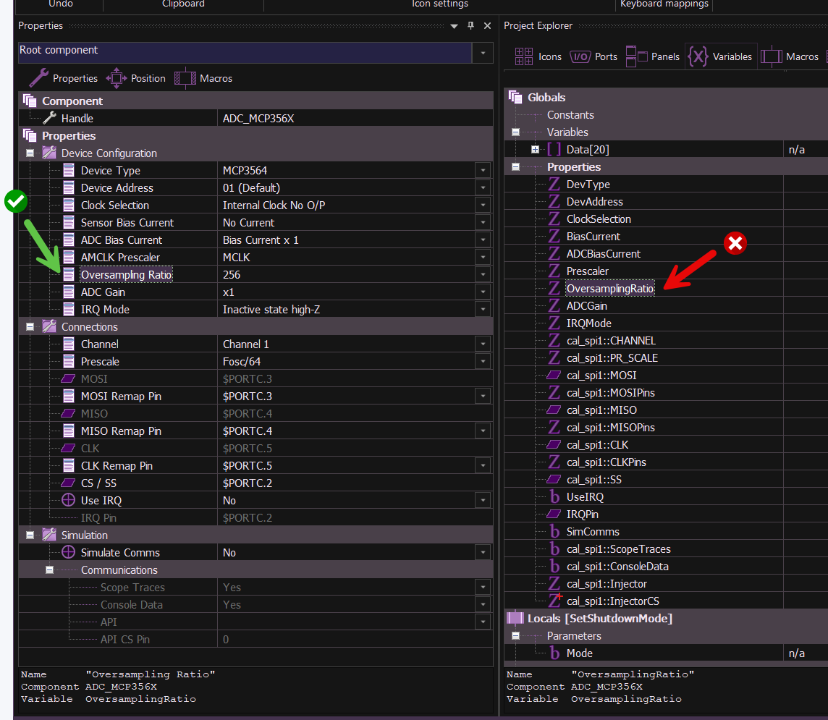Click the Macros icon in Properties panel

tap(185, 78)
